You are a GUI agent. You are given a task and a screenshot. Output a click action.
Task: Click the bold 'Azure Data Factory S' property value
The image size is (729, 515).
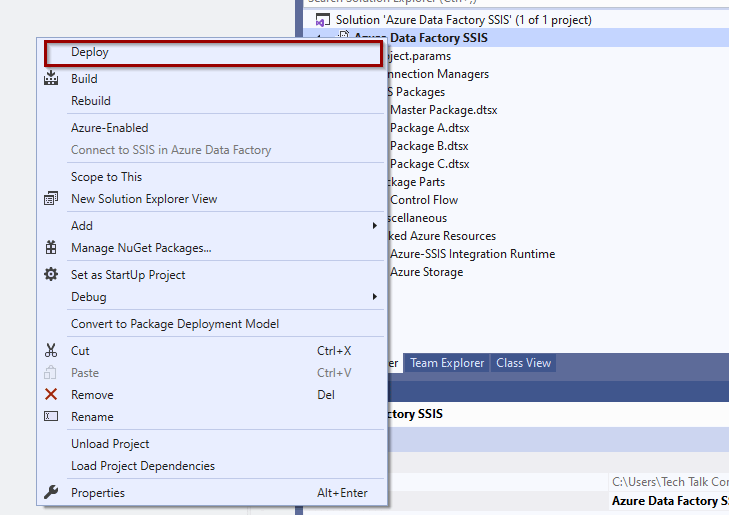click(x=670, y=501)
